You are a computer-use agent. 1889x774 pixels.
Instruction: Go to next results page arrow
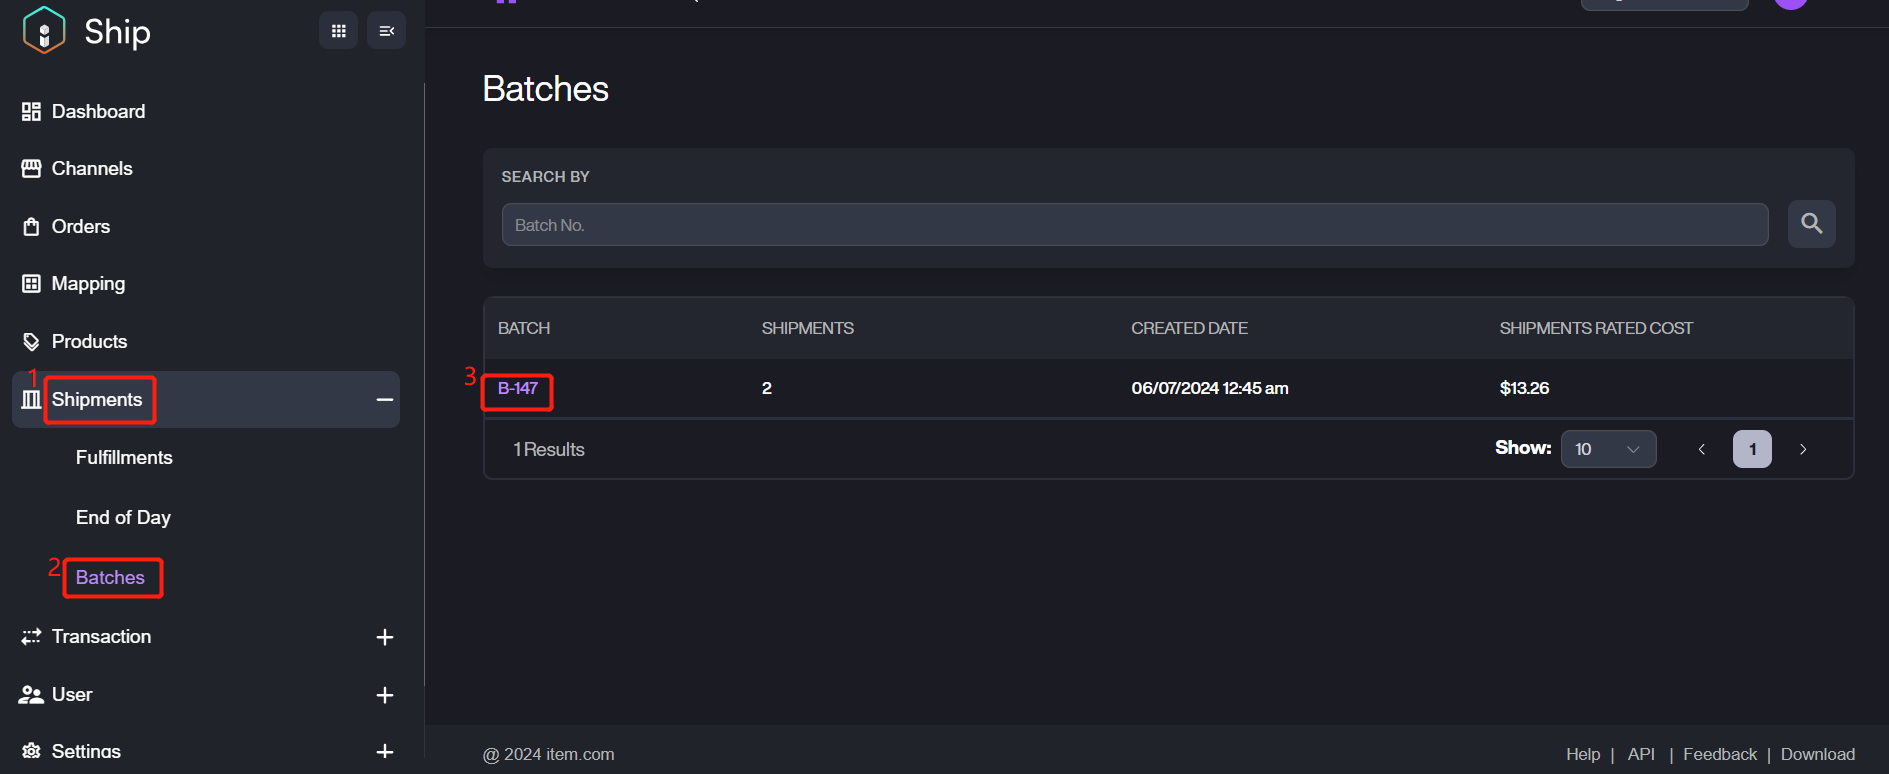tap(1803, 449)
